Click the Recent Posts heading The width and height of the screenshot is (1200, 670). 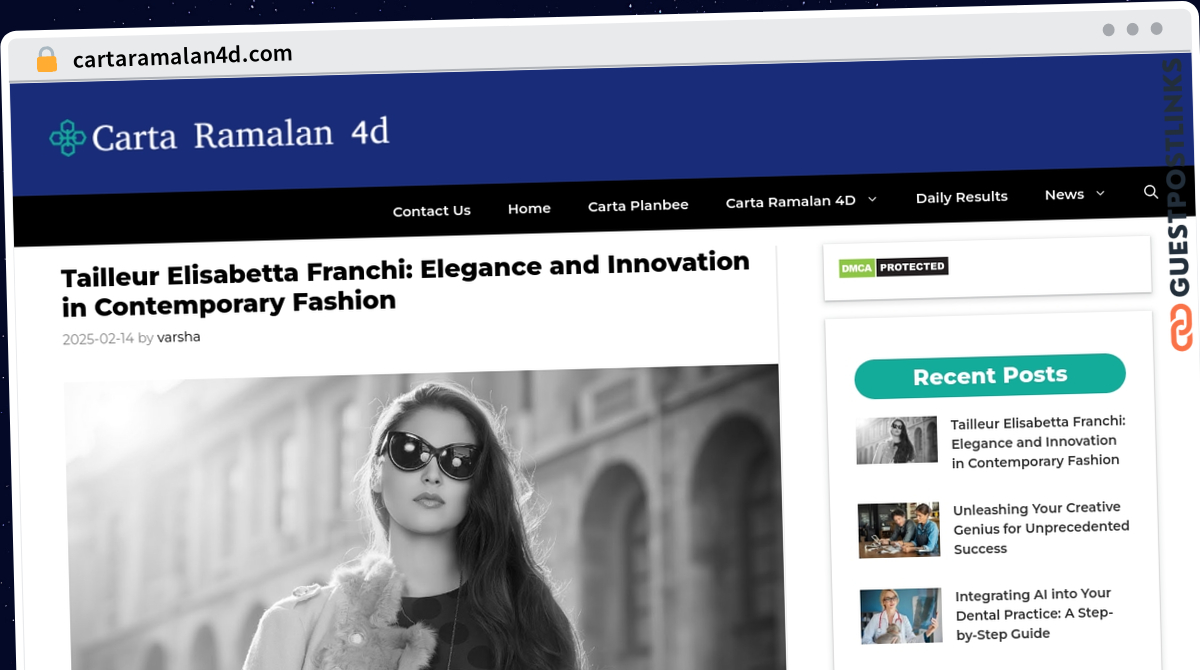click(x=990, y=376)
